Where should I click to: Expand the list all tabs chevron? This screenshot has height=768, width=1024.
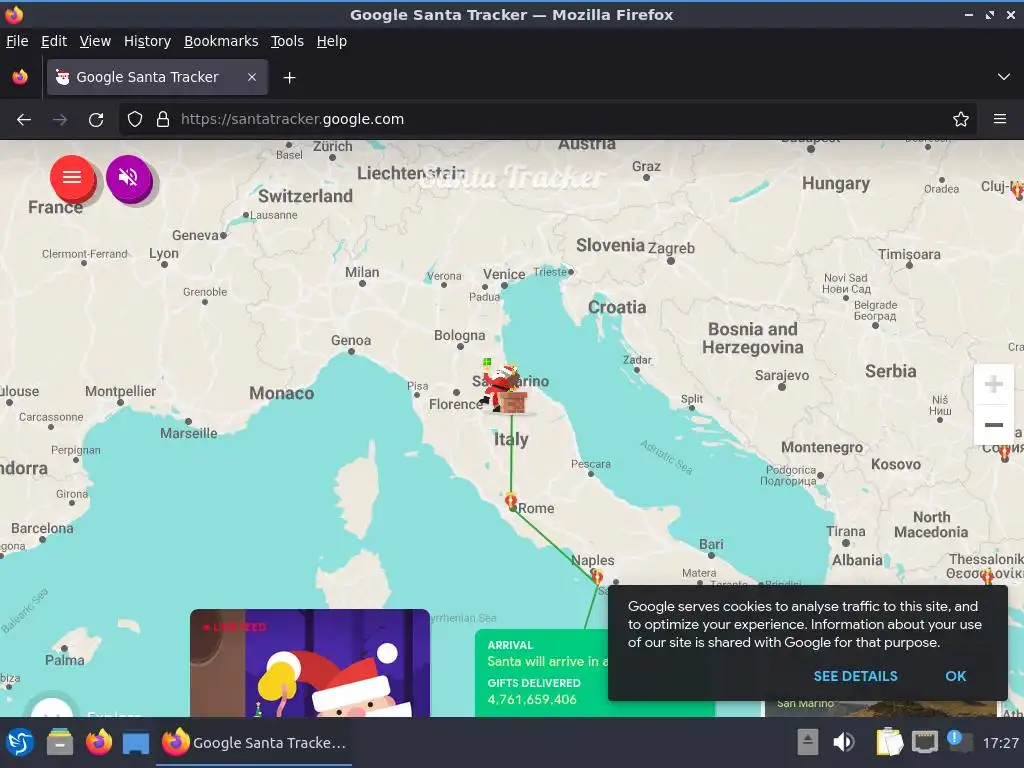pos(1004,77)
